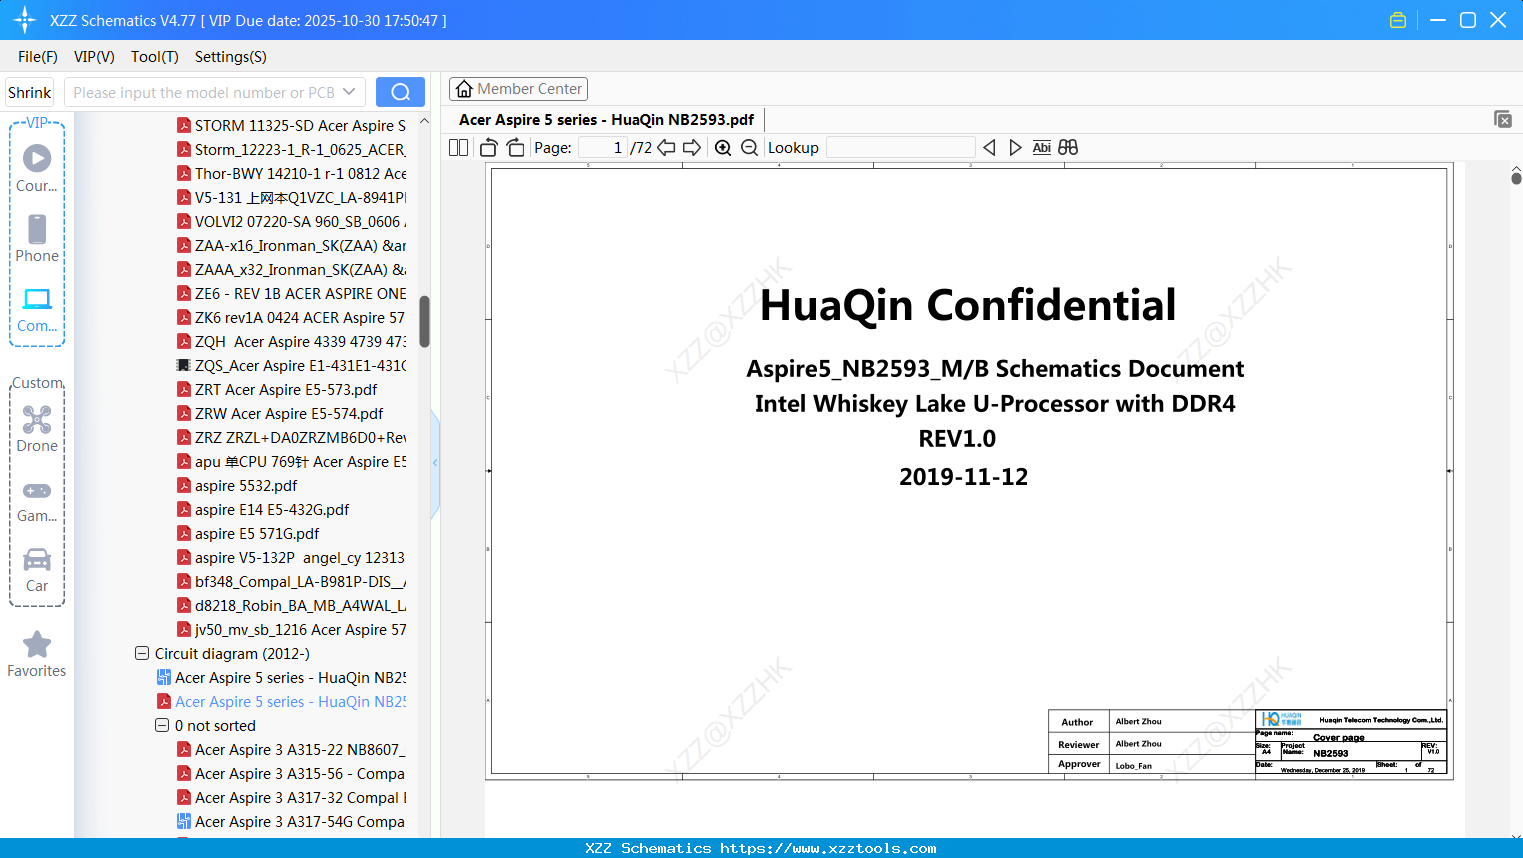
Task: Select aspire 5532.pdf in the tree
Action: click(237, 486)
